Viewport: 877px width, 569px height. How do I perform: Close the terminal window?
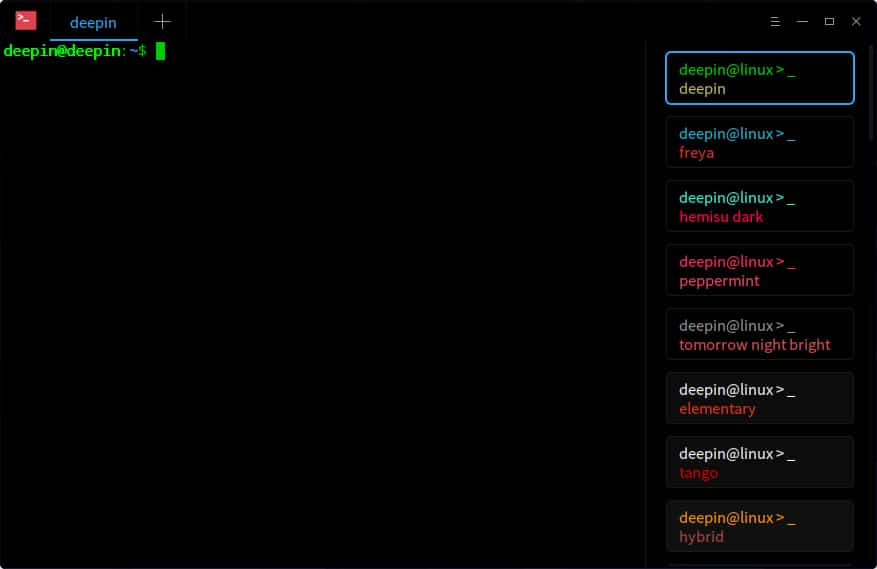click(856, 21)
